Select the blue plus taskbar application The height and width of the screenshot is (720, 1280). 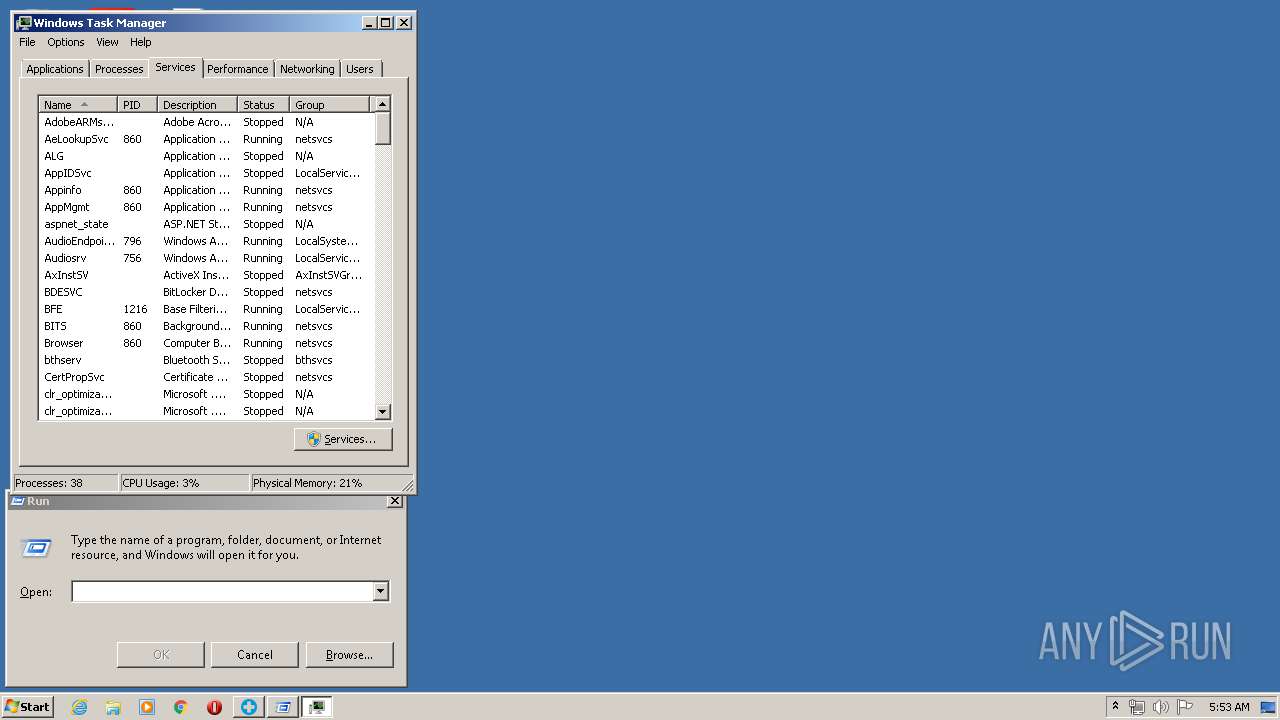pyautogui.click(x=249, y=707)
